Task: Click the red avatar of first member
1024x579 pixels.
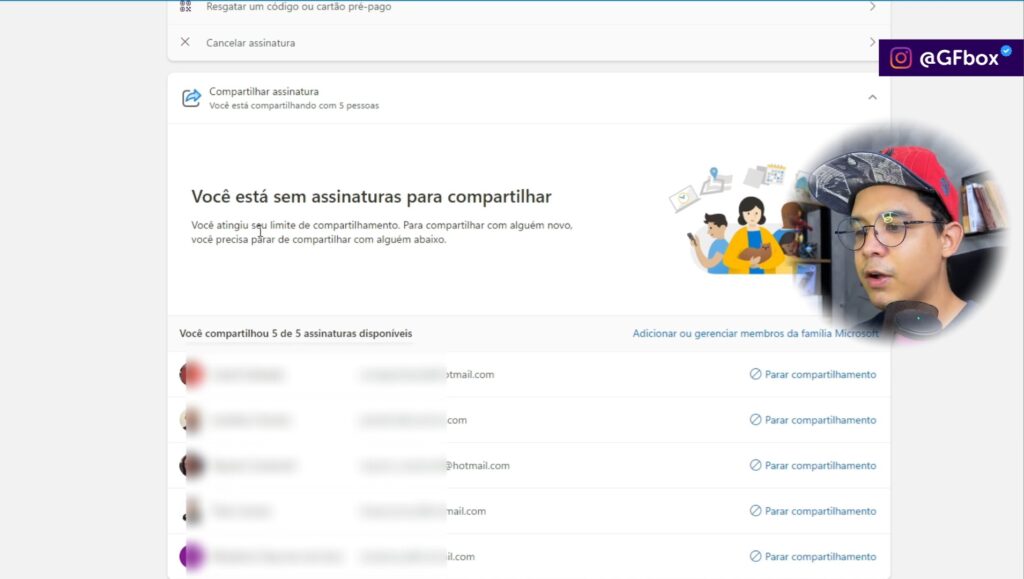Action: tap(192, 374)
